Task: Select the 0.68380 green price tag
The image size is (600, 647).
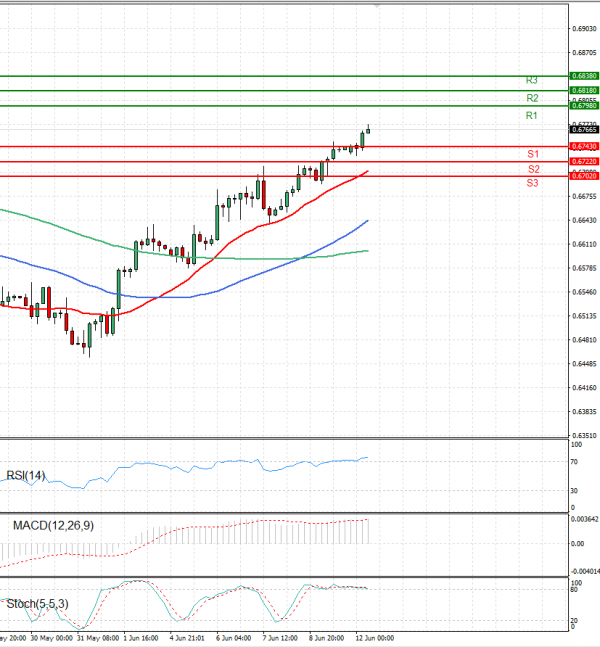Action: tap(584, 76)
